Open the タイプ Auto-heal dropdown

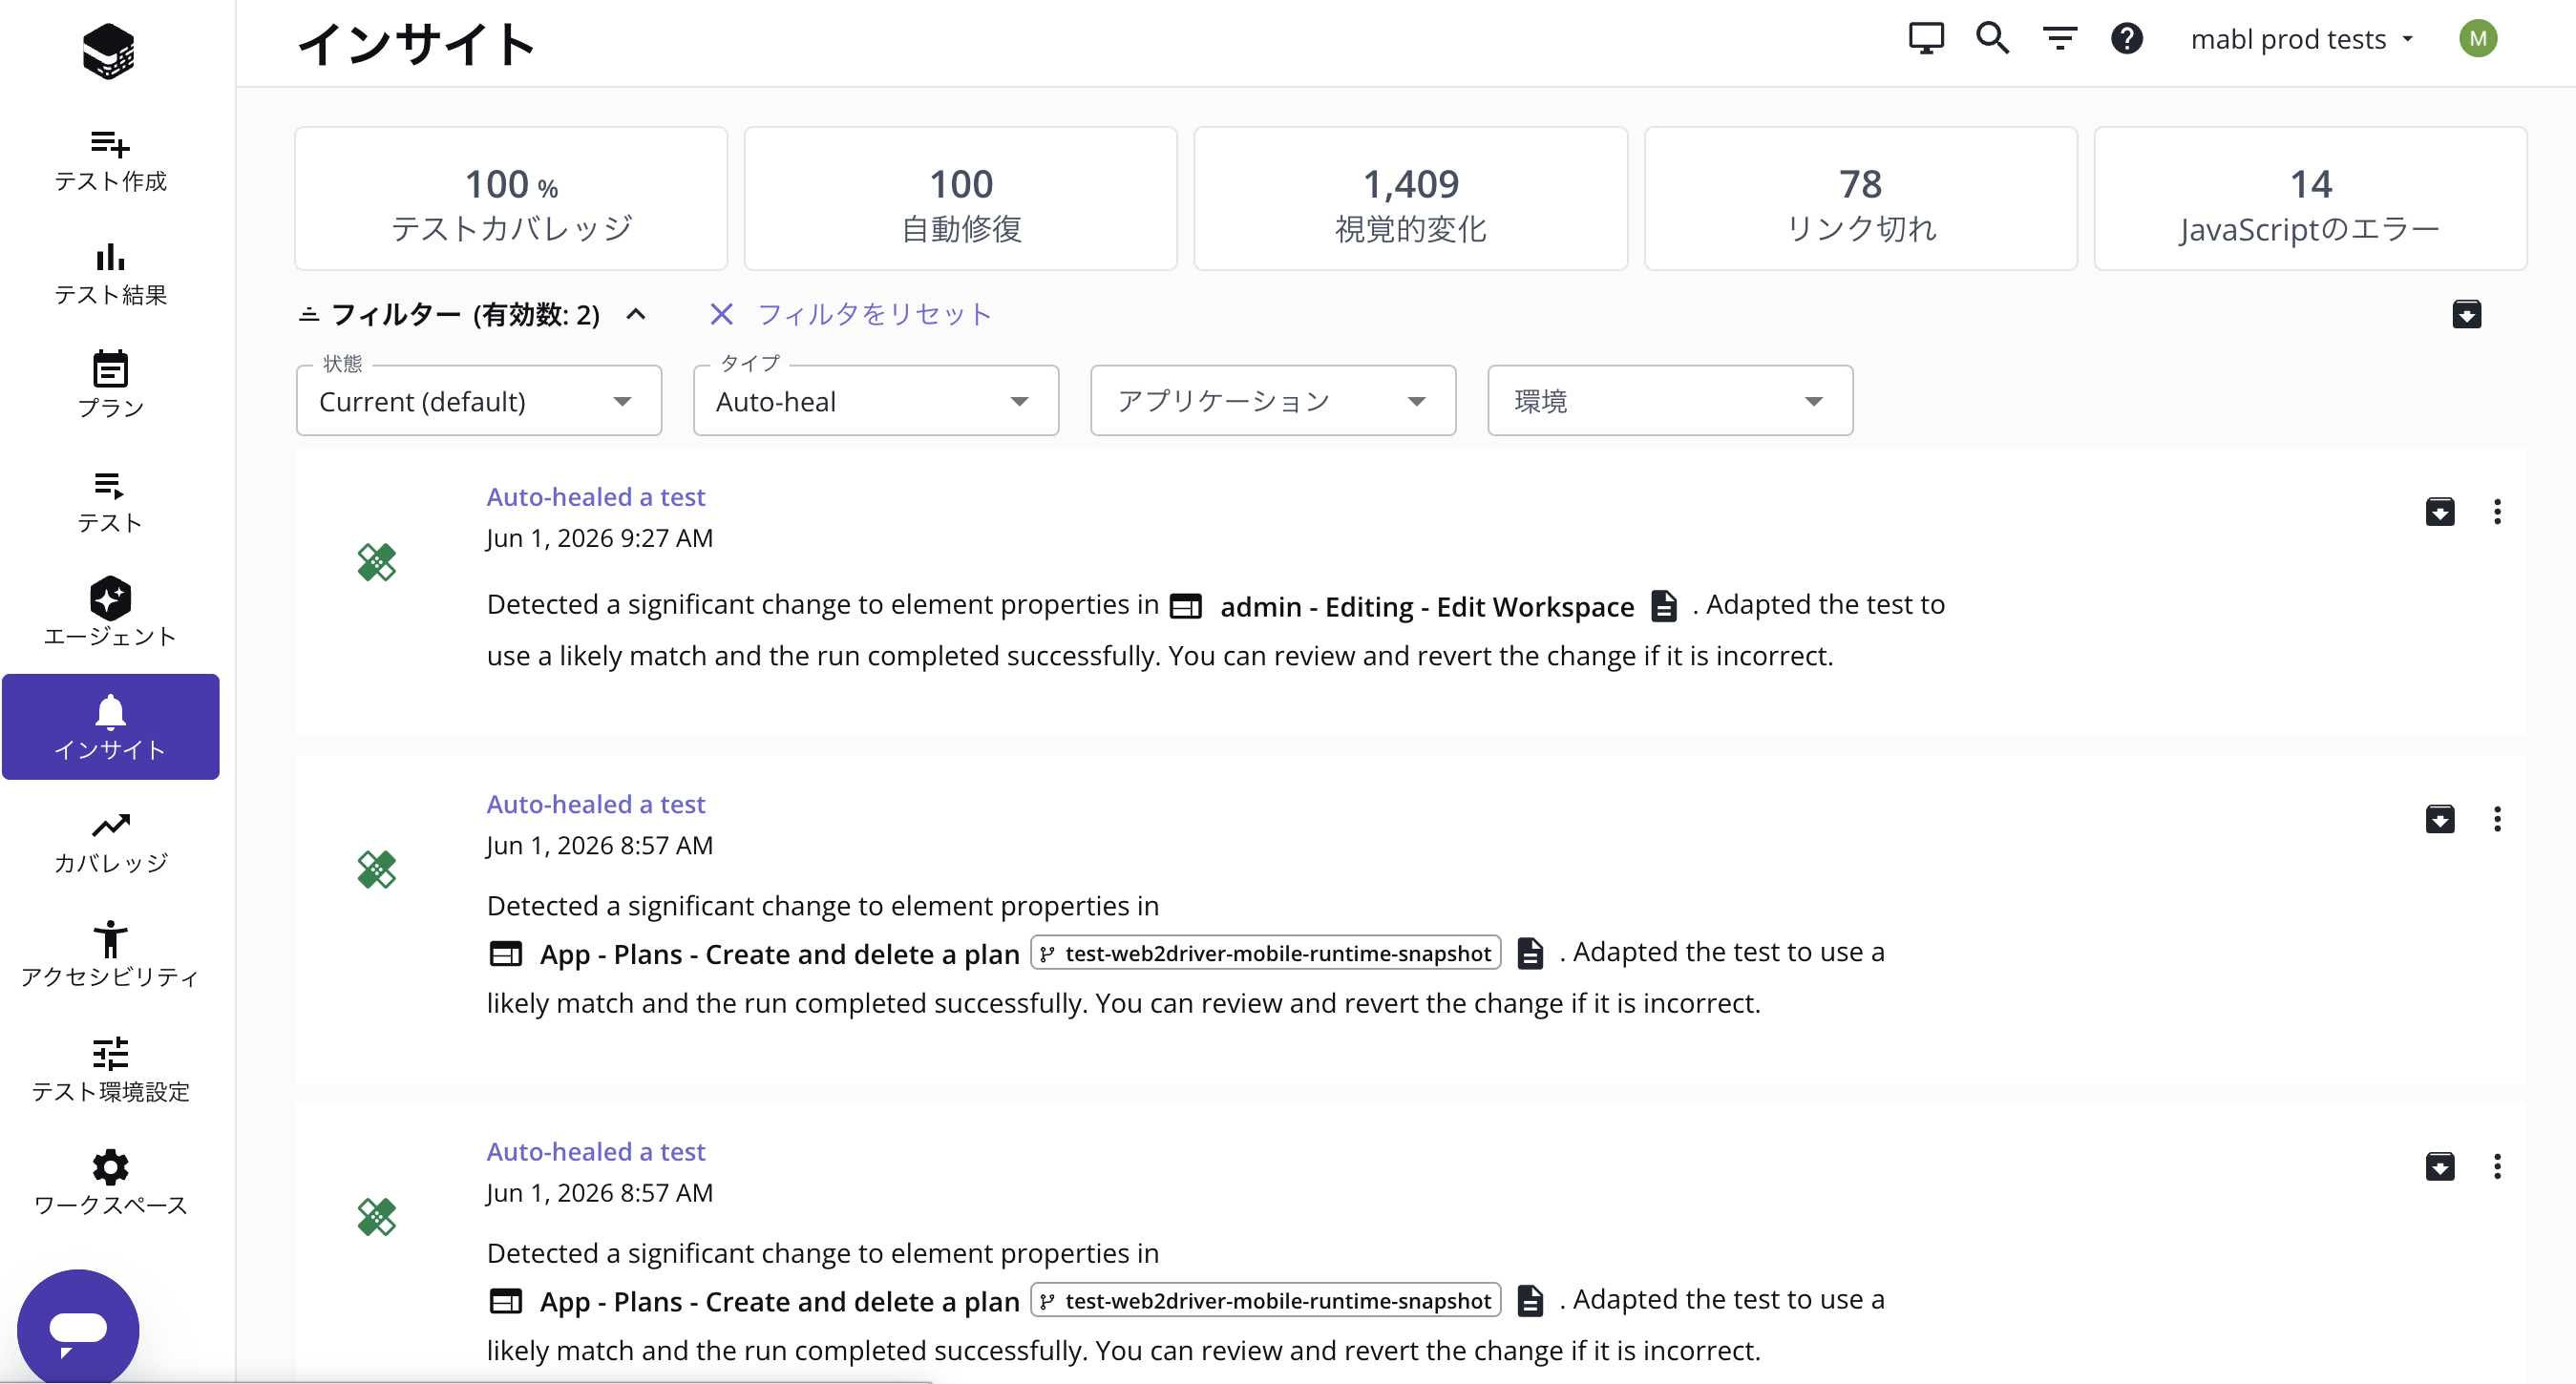tap(876, 401)
